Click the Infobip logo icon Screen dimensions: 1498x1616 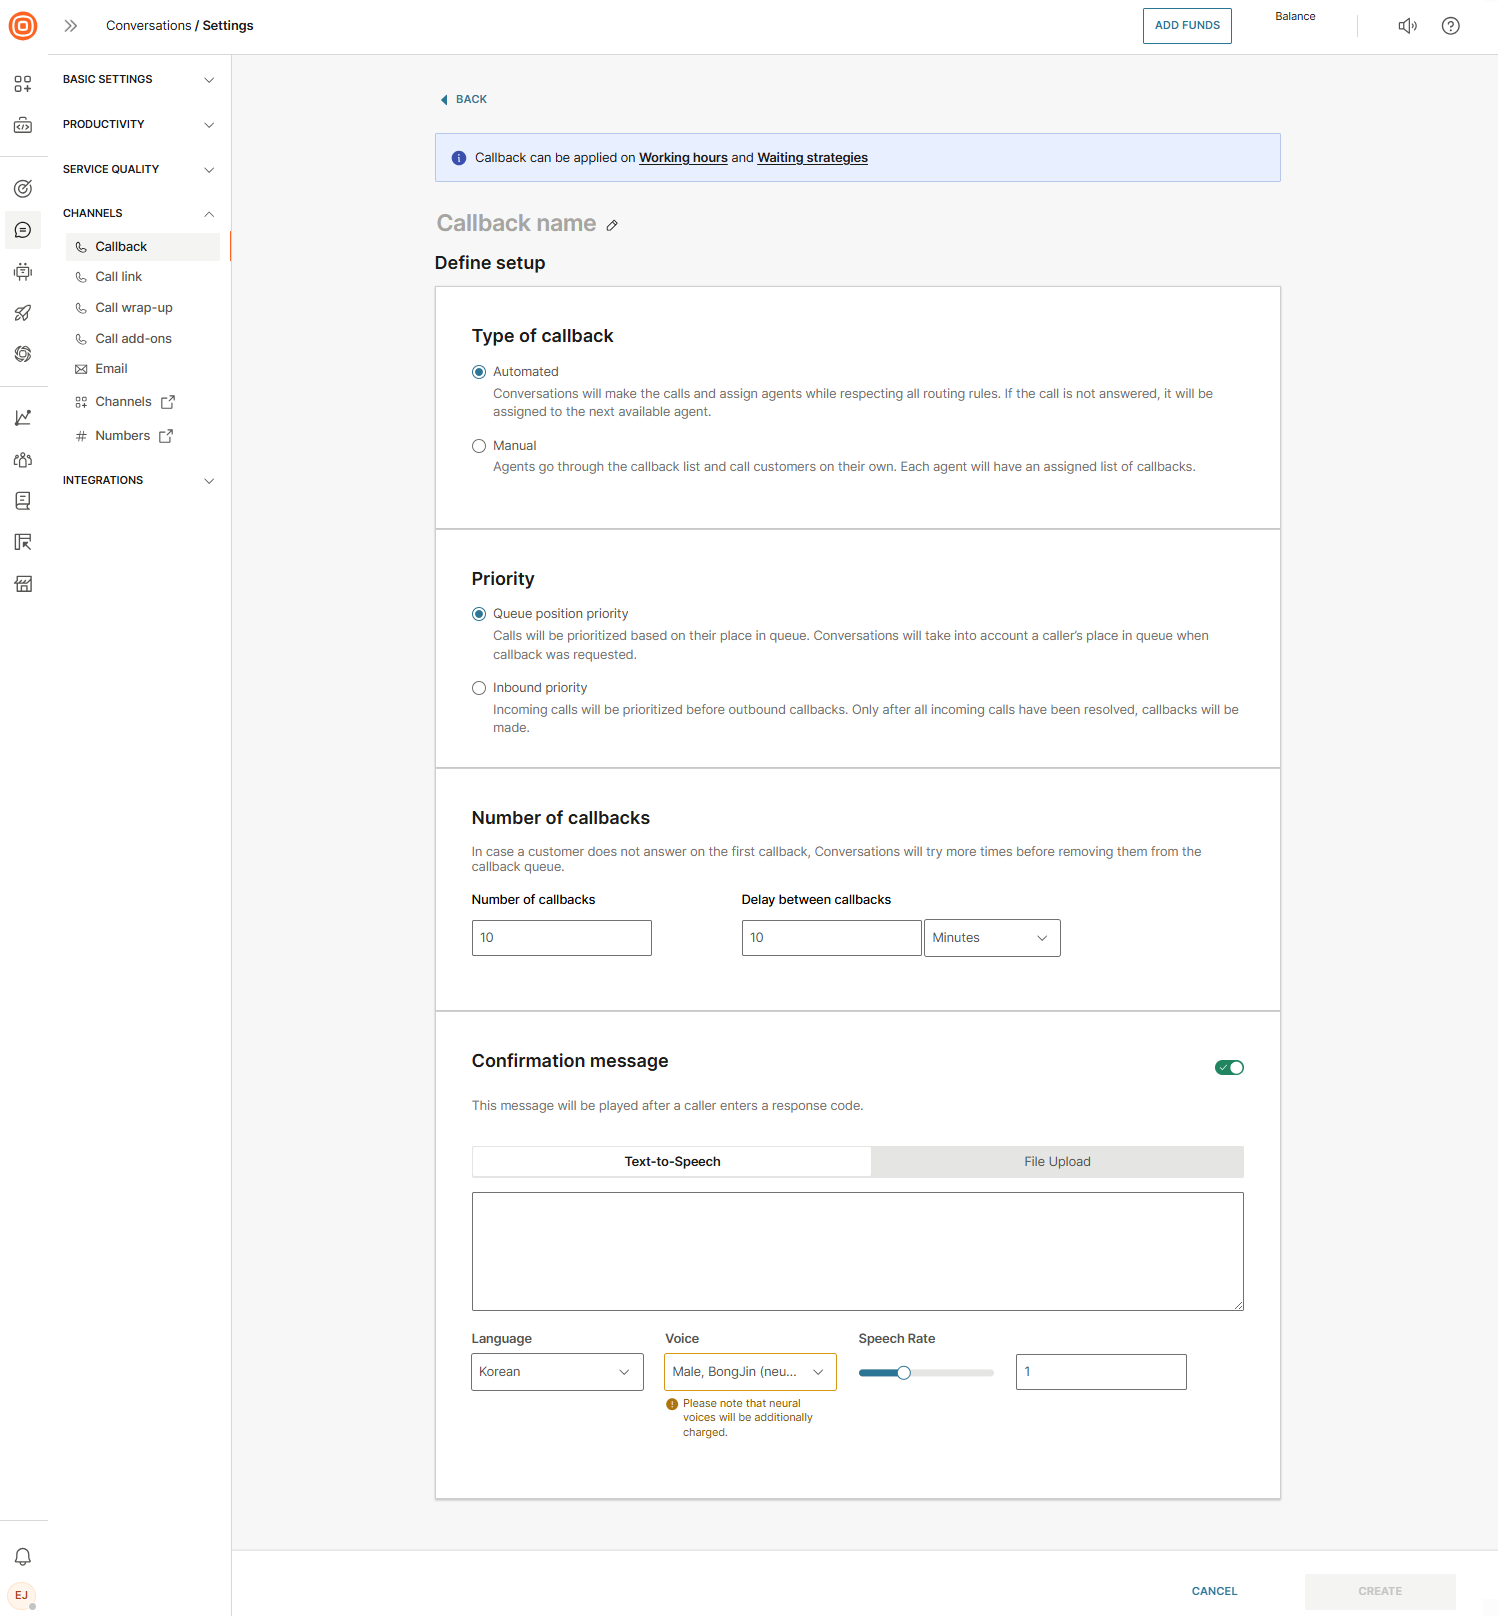tap(23, 26)
